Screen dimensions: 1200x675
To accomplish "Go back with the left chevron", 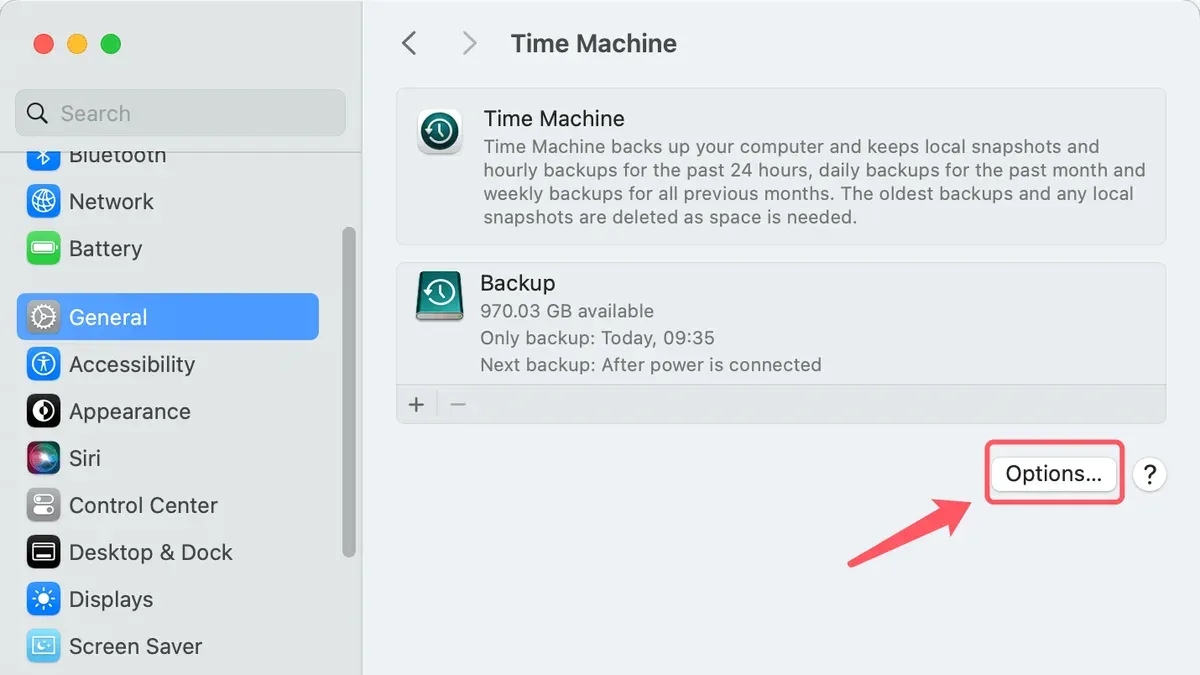I will [x=408, y=43].
